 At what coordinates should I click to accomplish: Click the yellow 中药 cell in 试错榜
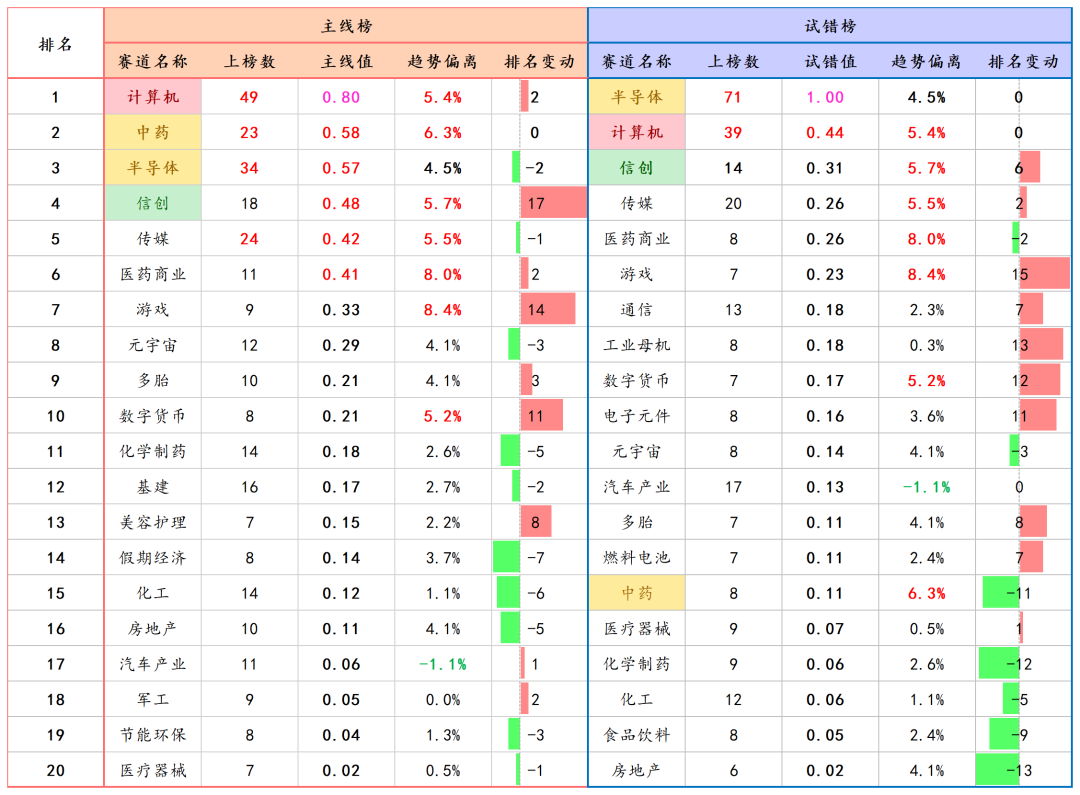(637, 593)
